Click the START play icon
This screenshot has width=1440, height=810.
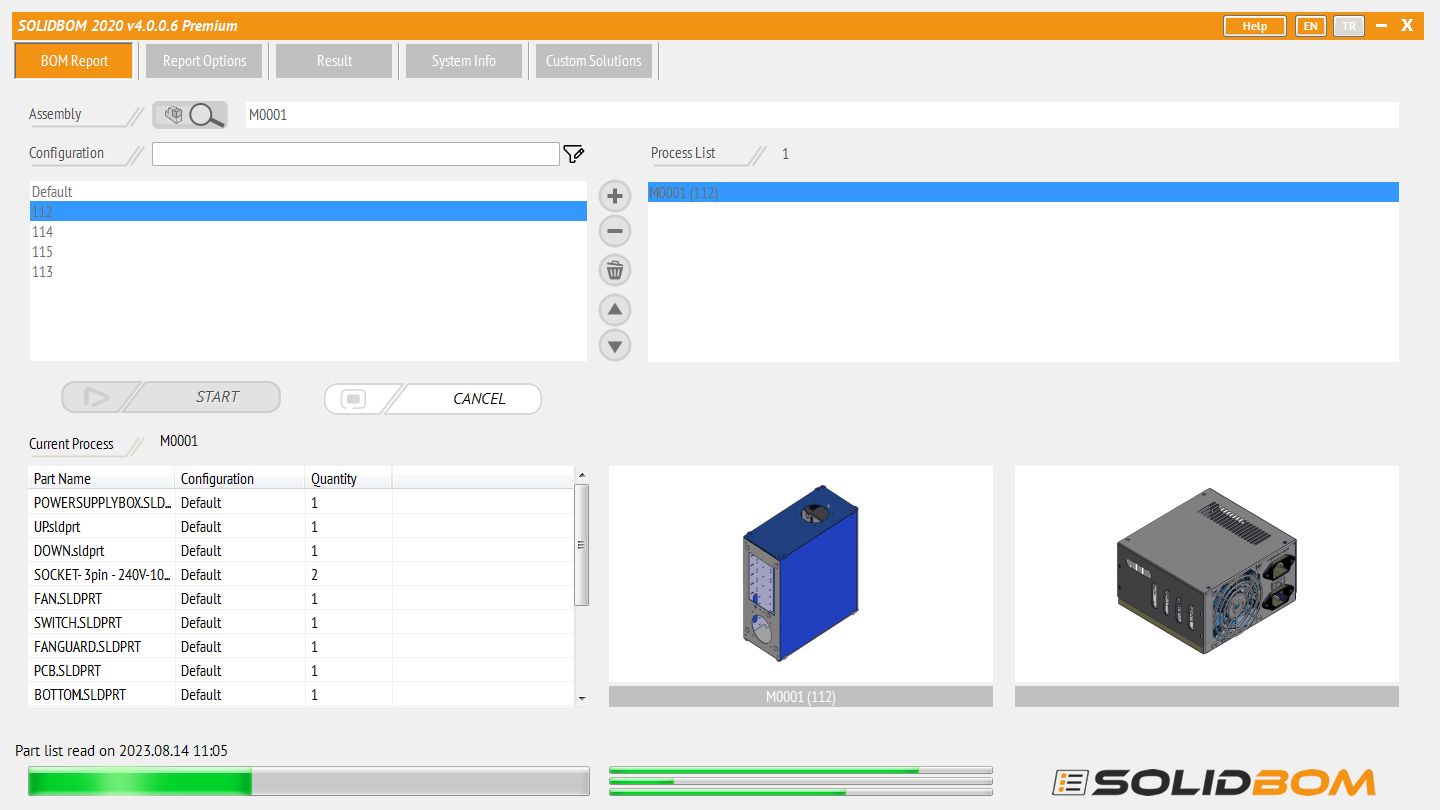click(96, 398)
